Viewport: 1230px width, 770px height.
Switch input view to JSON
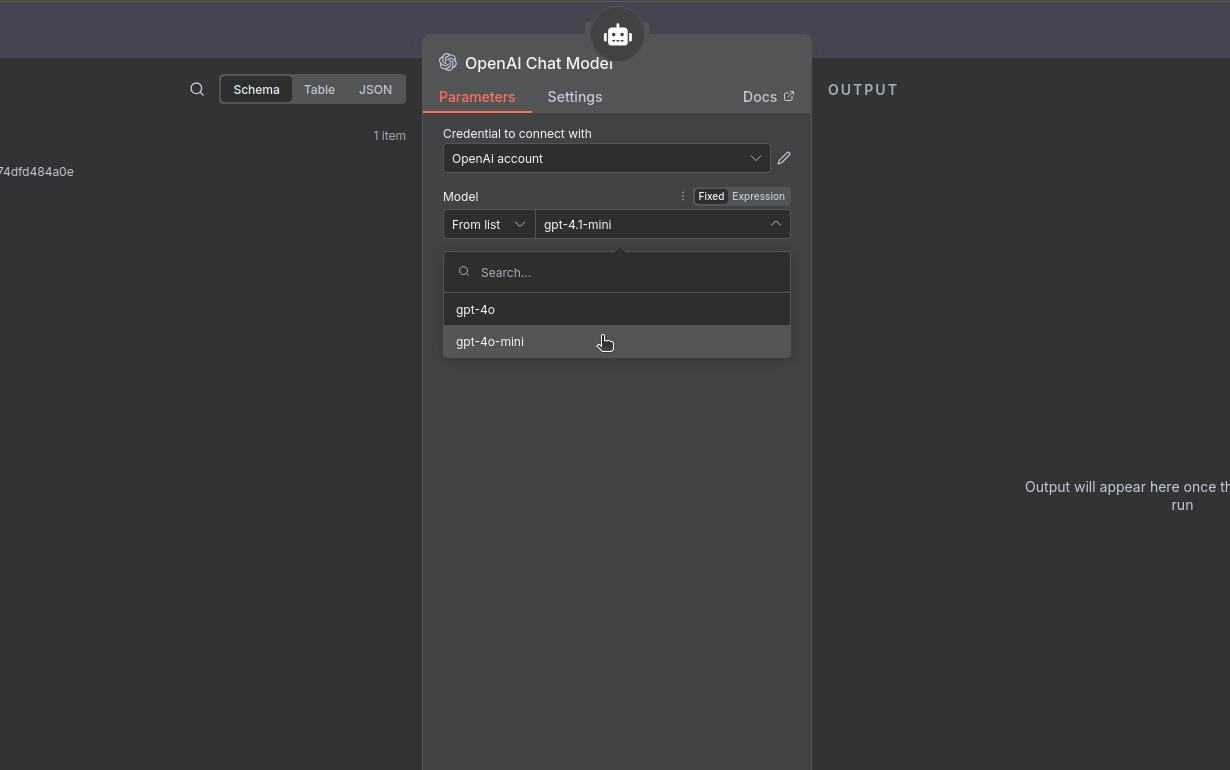pyautogui.click(x=375, y=90)
